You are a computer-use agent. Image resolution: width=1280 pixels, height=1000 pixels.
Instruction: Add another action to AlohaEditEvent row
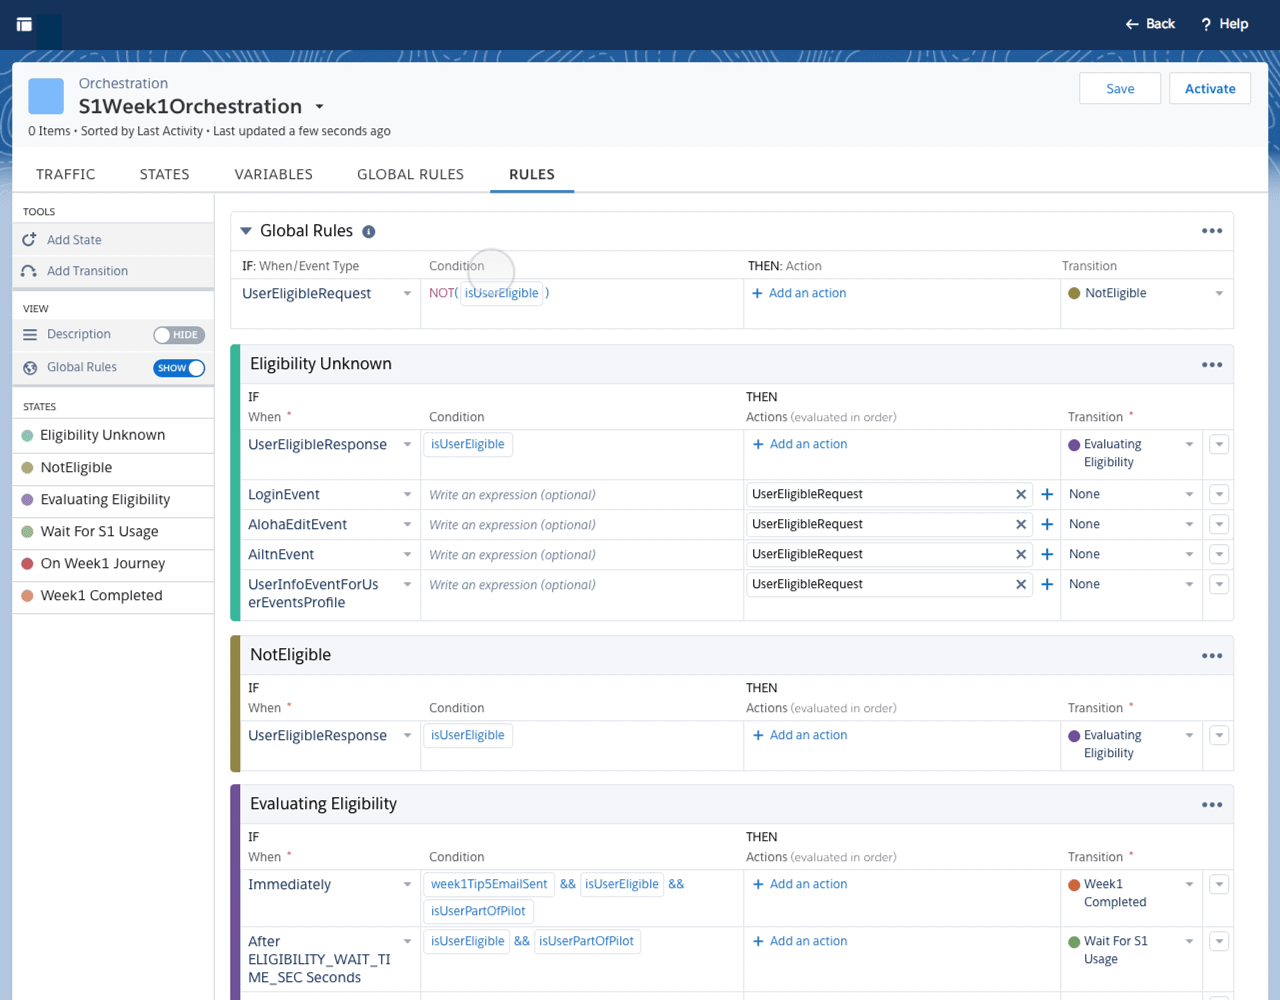click(x=1047, y=525)
